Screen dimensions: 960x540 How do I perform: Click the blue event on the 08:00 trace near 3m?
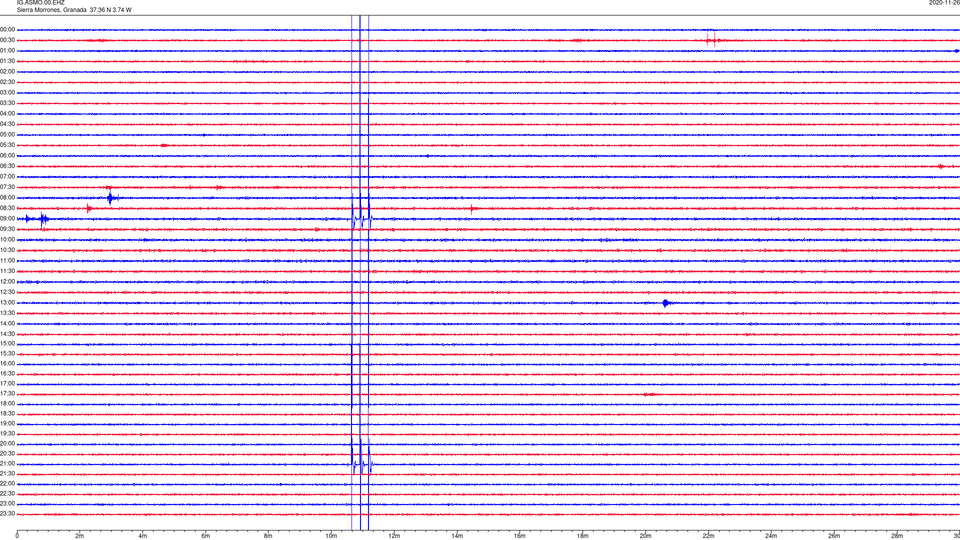pos(111,198)
